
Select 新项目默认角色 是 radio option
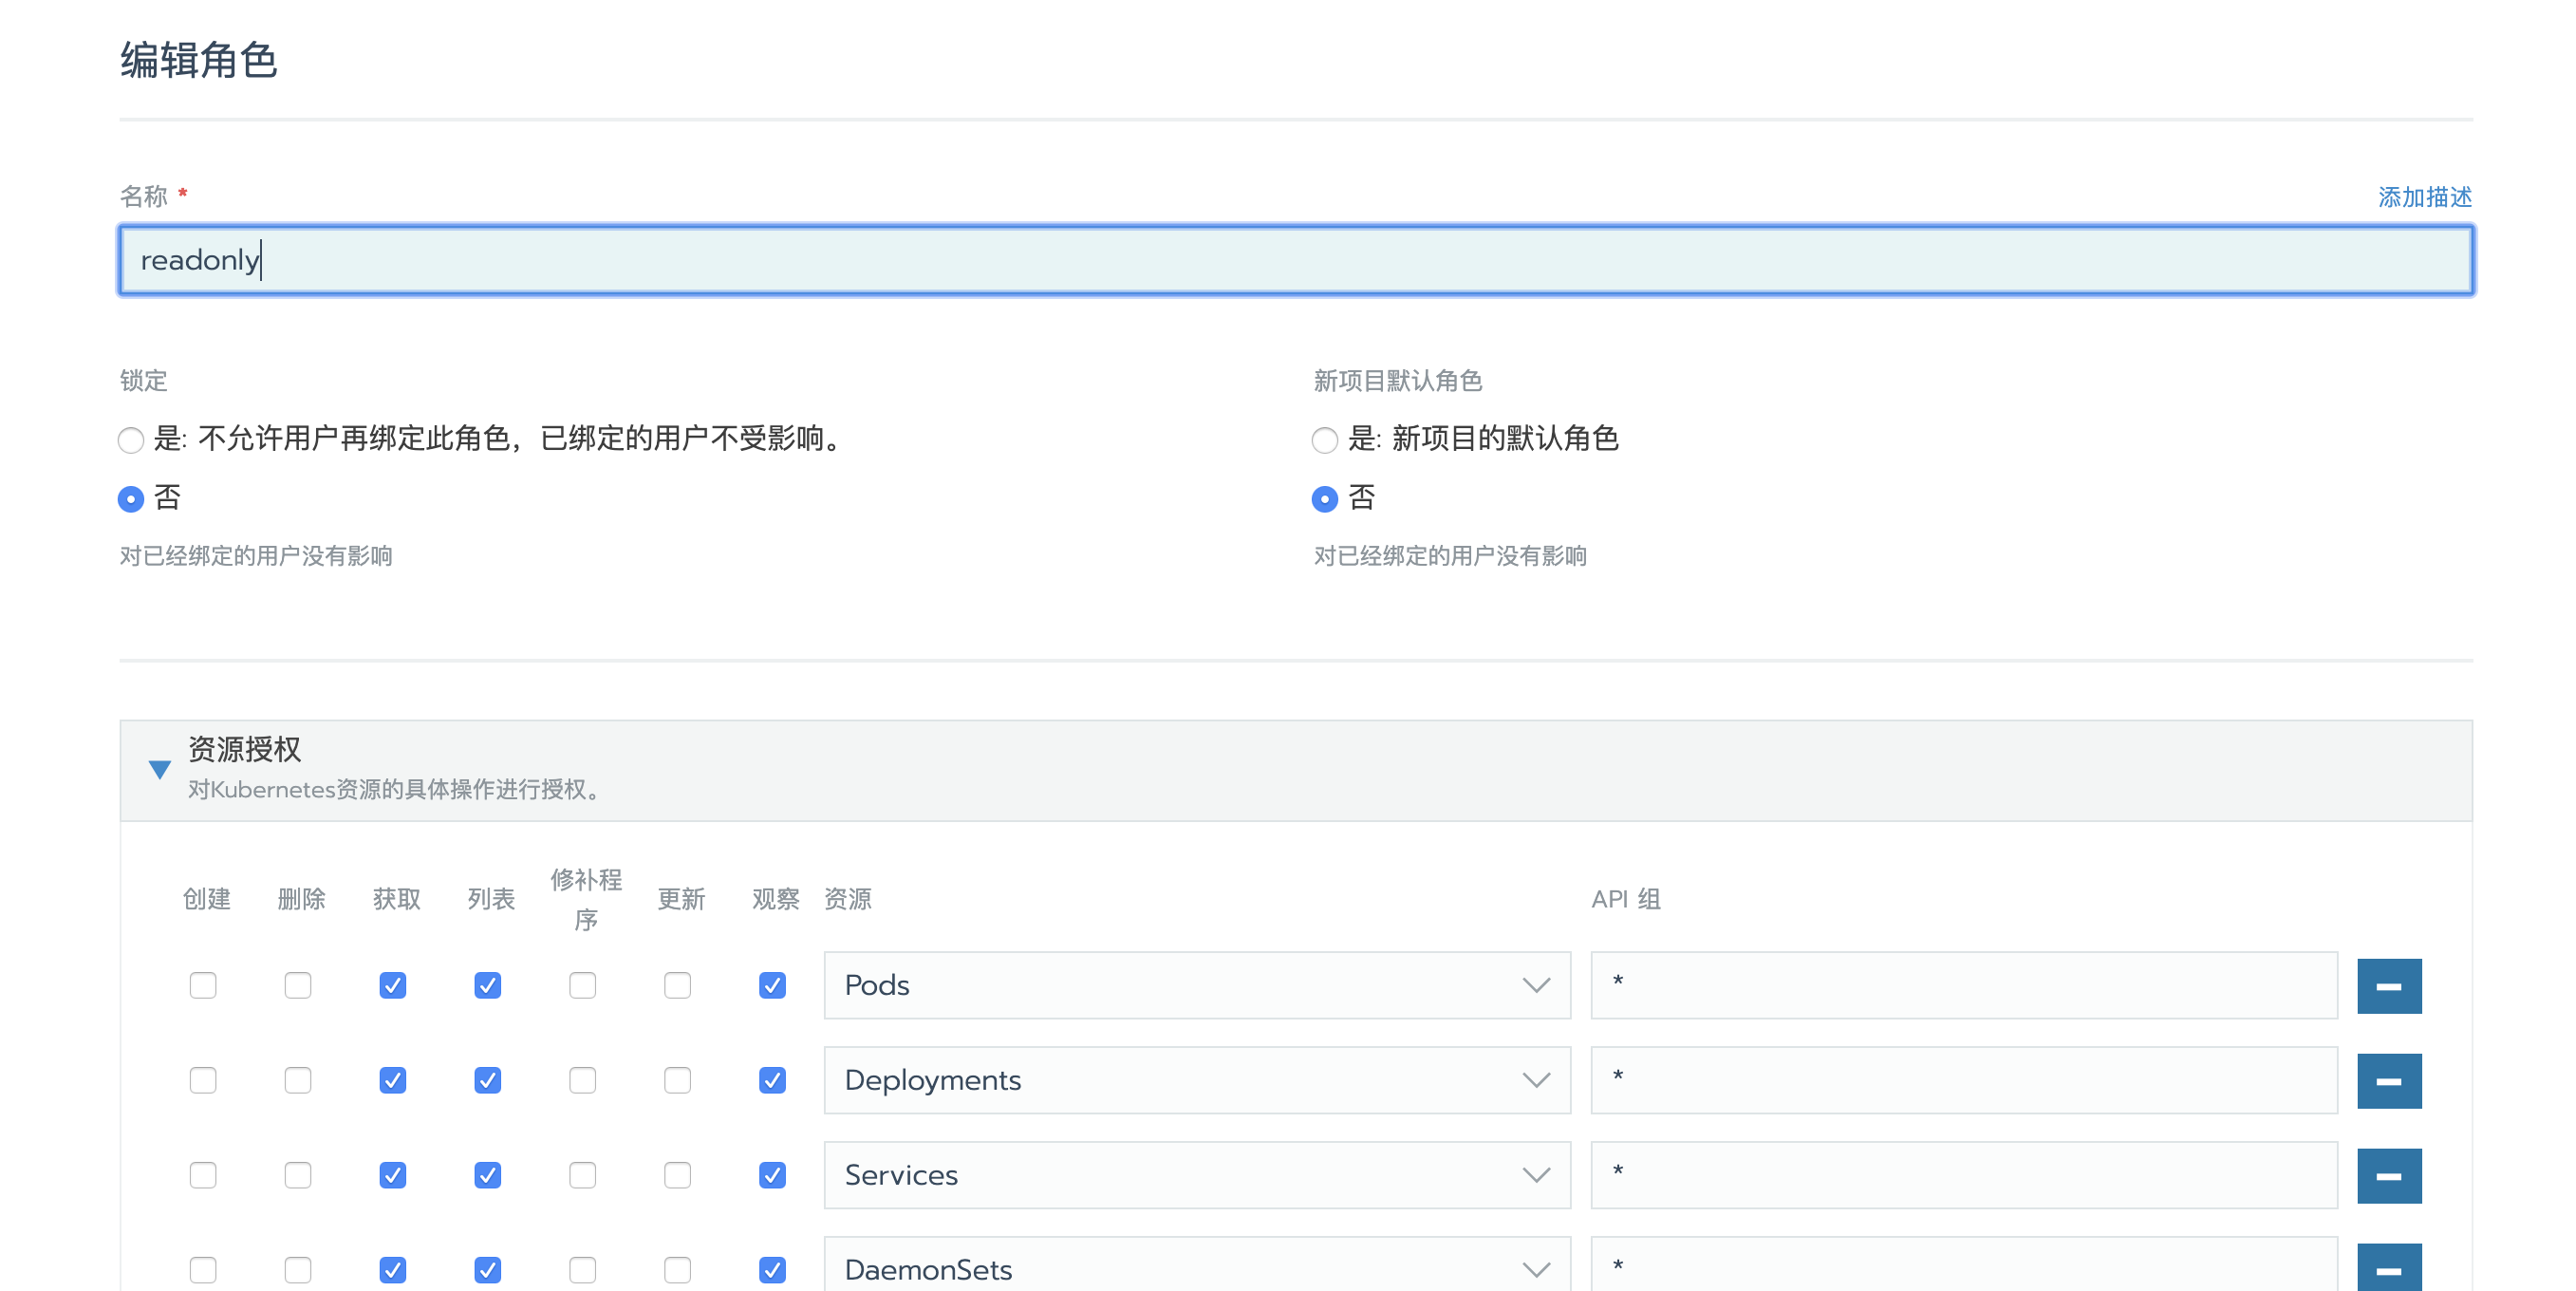pos(1324,440)
